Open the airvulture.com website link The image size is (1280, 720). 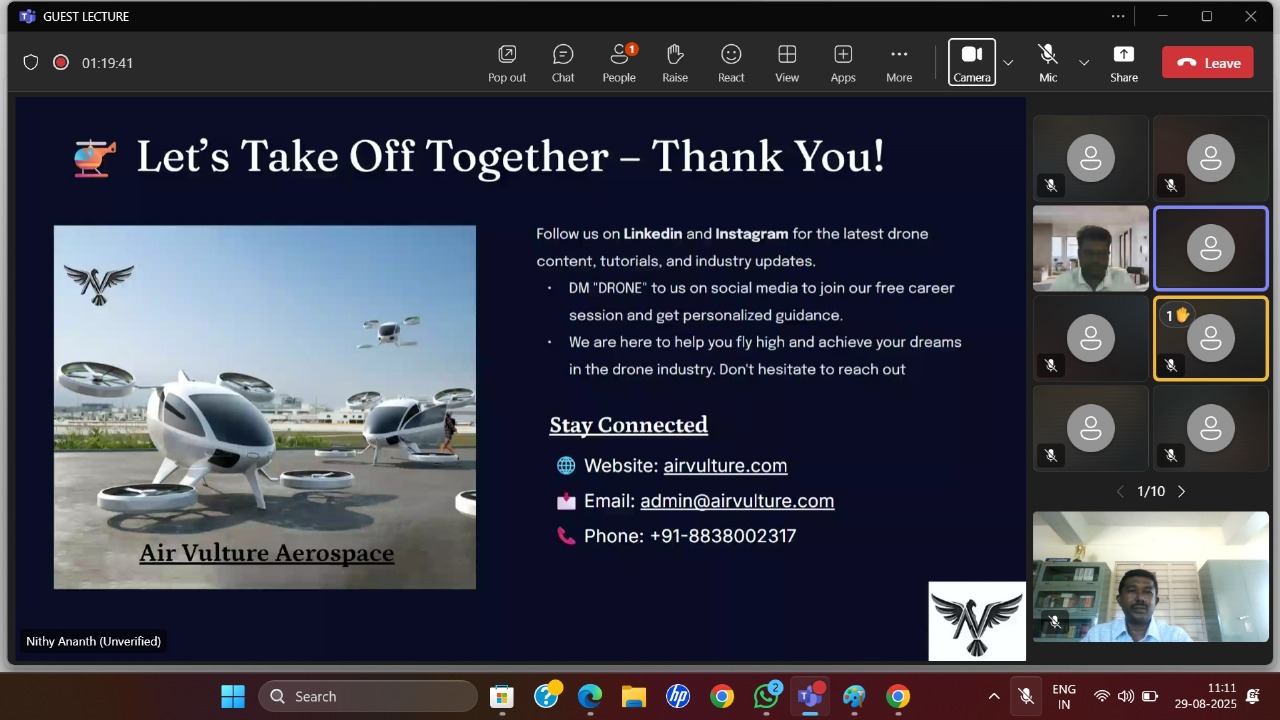click(725, 466)
